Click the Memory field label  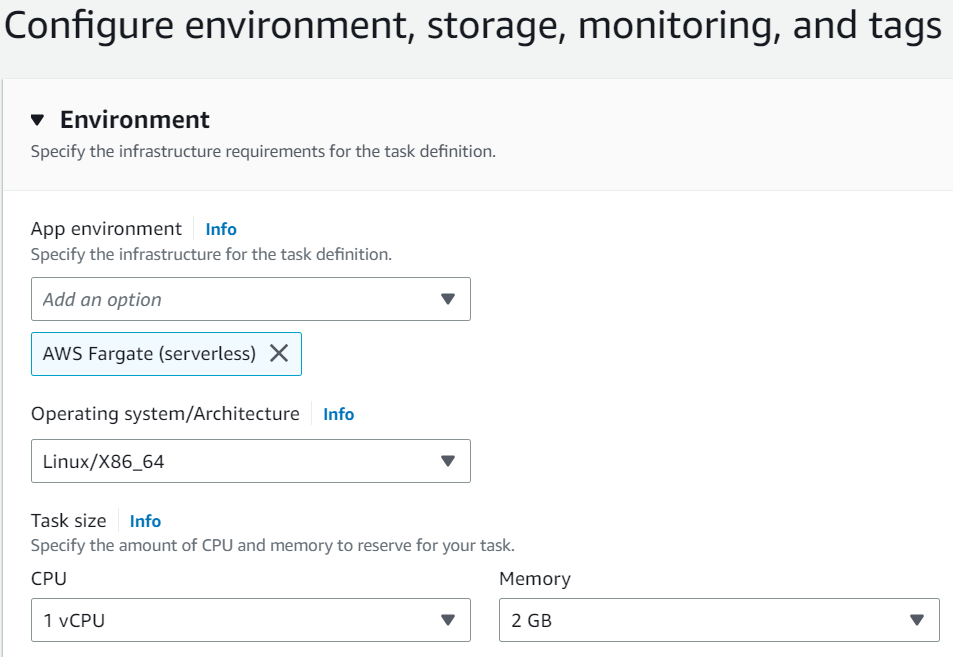click(x=535, y=579)
